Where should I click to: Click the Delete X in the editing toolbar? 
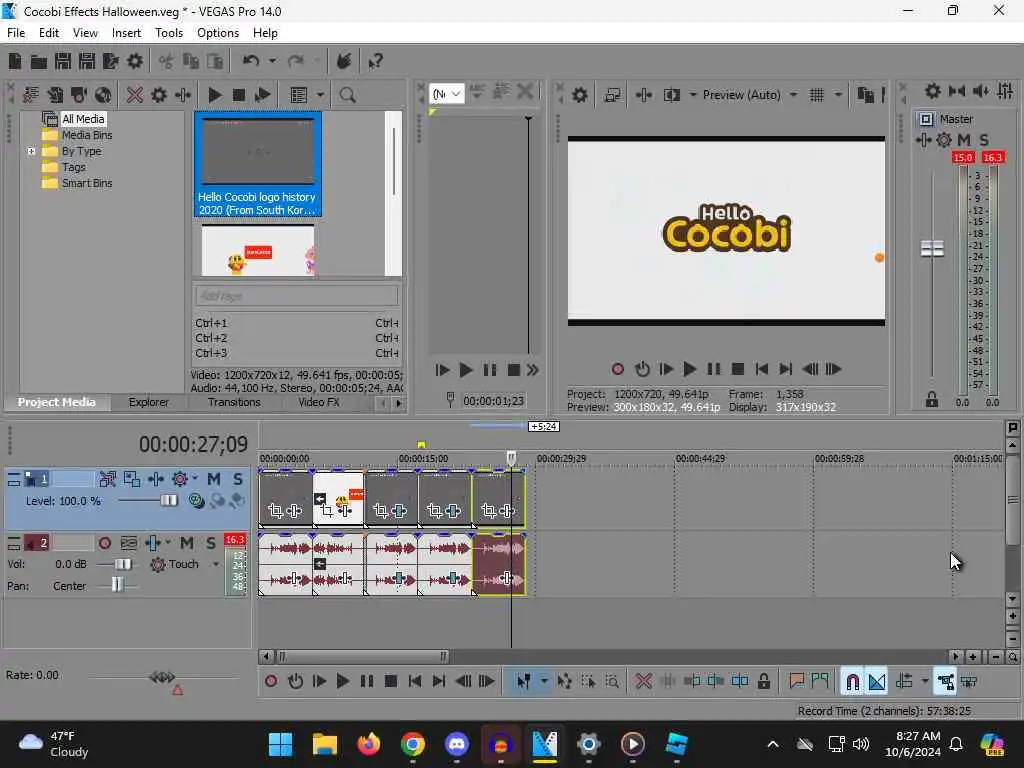(x=643, y=682)
